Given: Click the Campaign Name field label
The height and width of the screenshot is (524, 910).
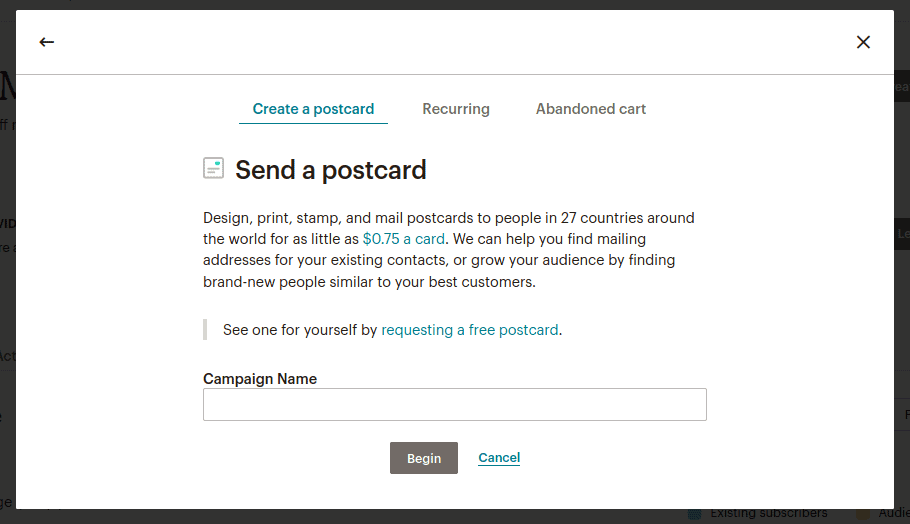Looking at the screenshot, I should [260, 379].
